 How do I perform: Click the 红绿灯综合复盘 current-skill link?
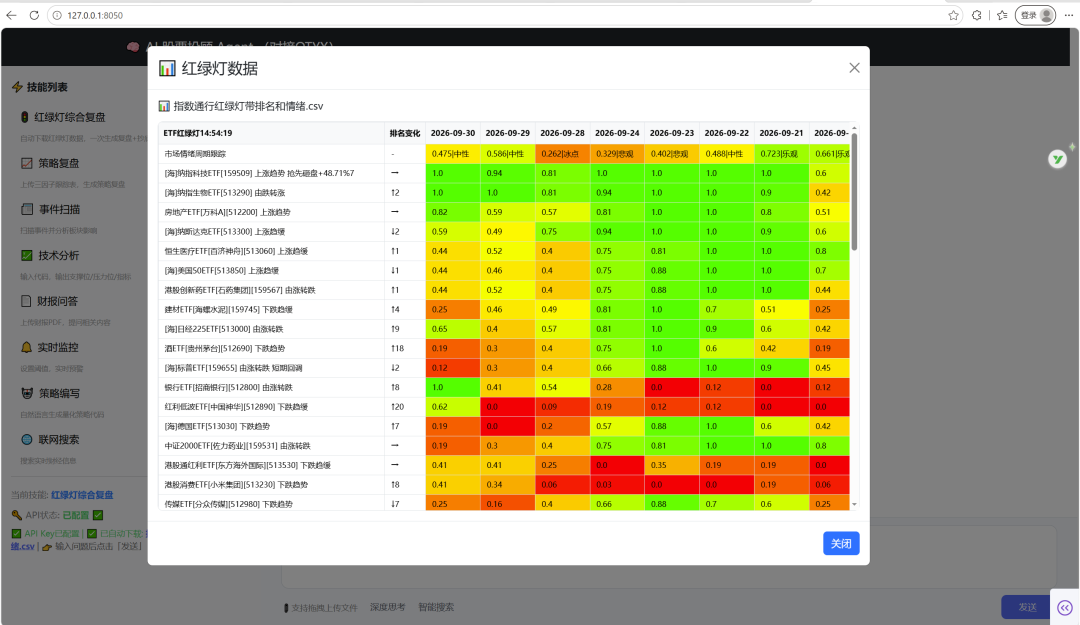coord(82,495)
